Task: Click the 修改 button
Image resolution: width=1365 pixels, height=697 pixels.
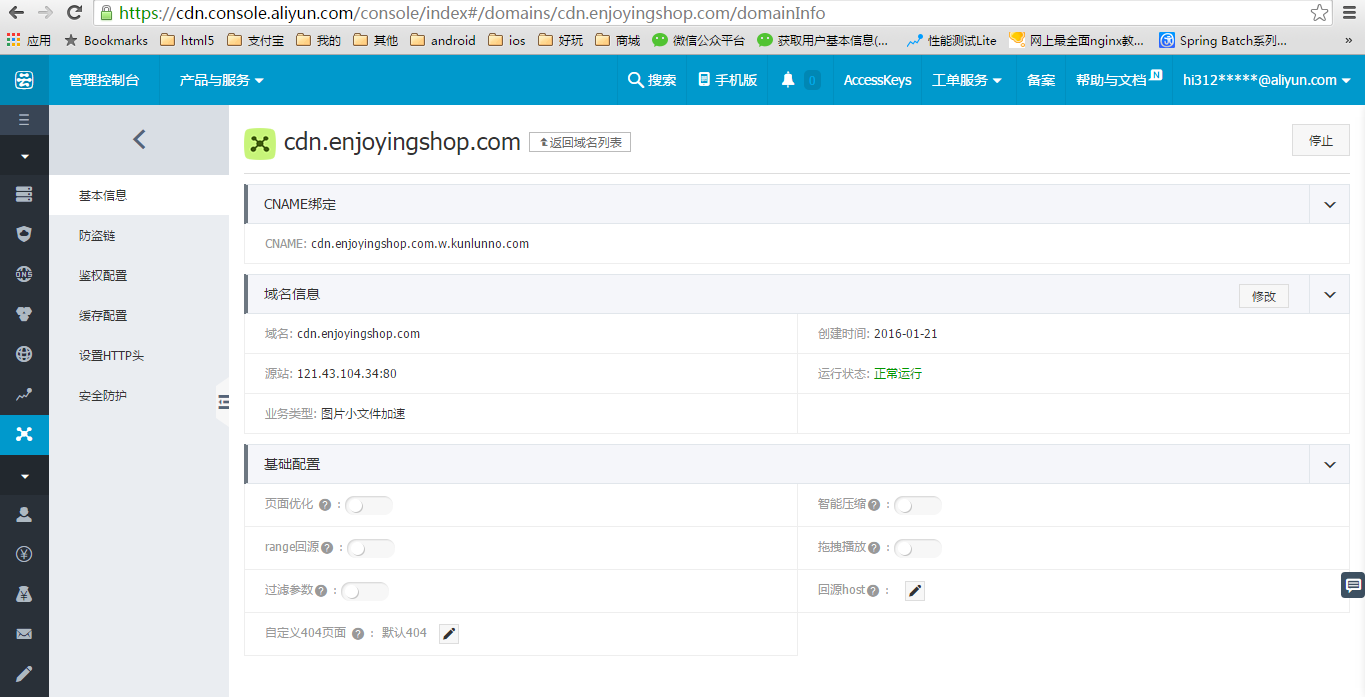Action: 1264,296
